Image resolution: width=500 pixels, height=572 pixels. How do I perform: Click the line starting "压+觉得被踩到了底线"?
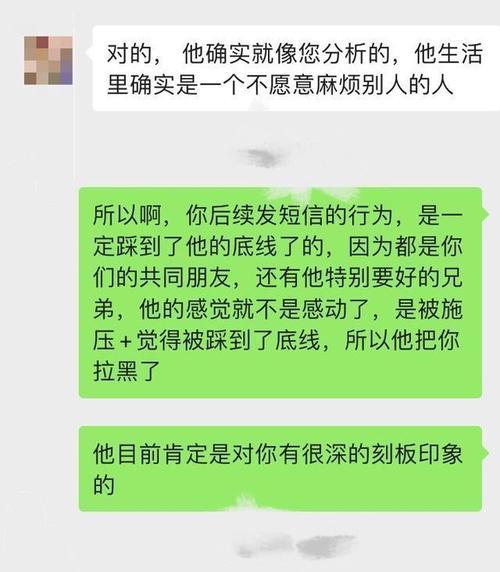[276, 340]
